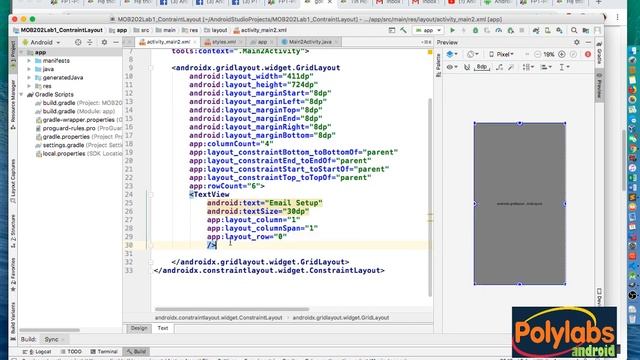The height and width of the screenshot is (360, 640).
Task: Open the Gradle side panel
Action: click(x=599, y=53)
